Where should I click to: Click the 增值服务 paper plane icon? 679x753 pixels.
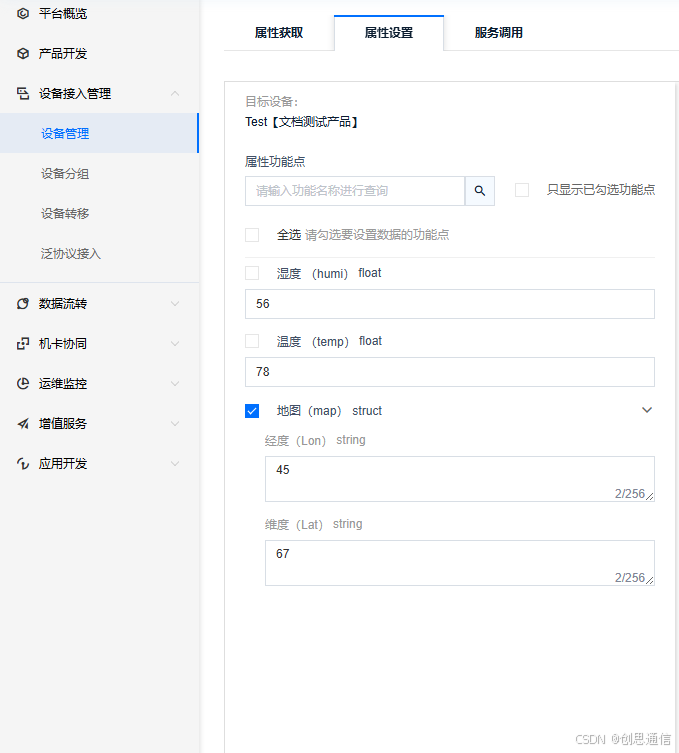[23, 423]
